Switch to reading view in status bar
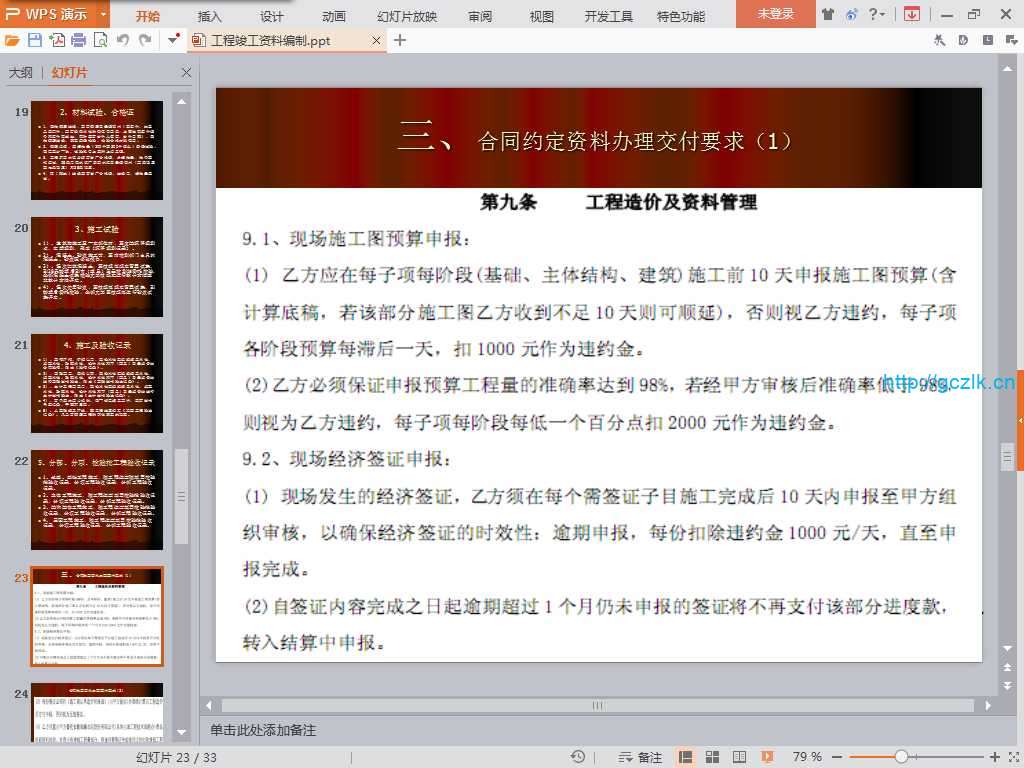1024x768 pixels. (x=739, y=757)
